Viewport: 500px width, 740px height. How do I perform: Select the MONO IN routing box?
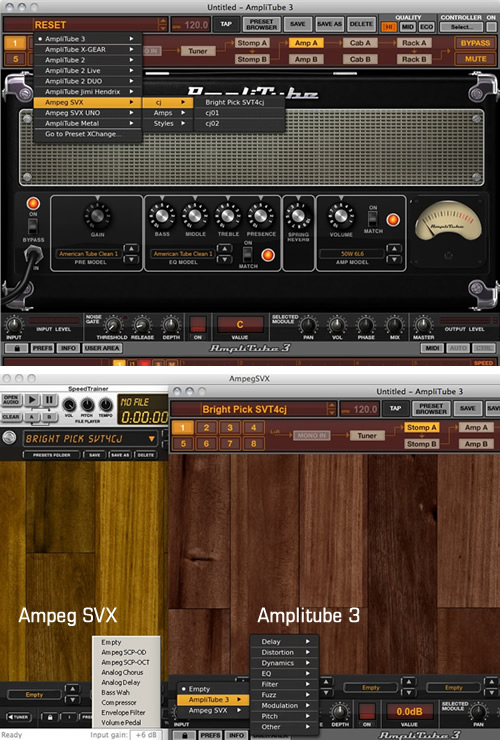coord(311,436)
